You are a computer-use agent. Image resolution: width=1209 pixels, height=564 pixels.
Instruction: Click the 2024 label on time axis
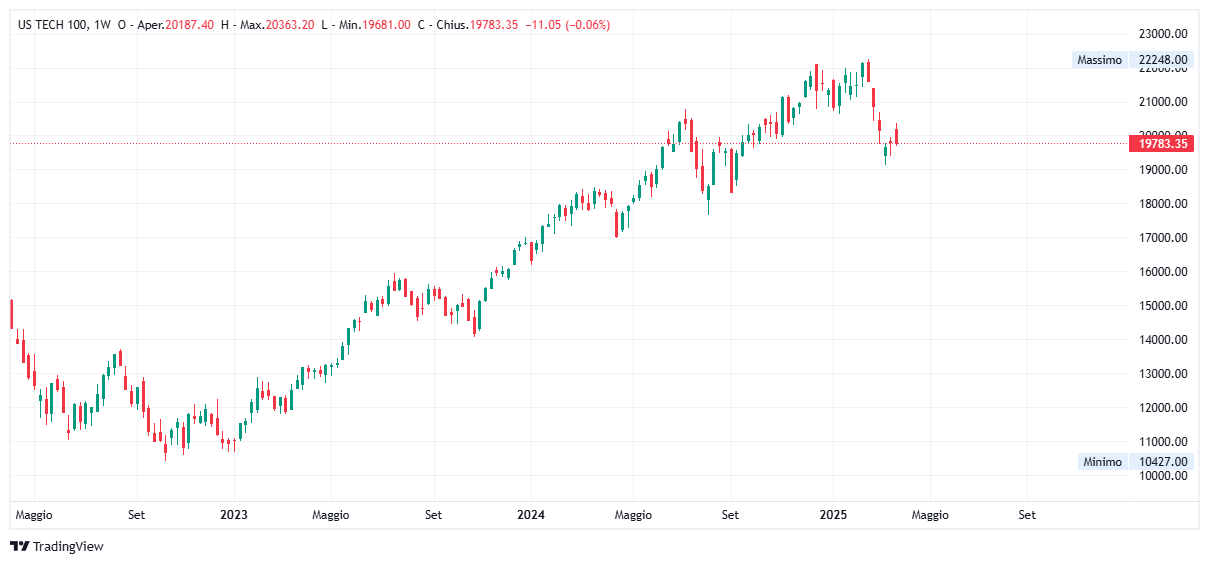[x=531, y=515]
